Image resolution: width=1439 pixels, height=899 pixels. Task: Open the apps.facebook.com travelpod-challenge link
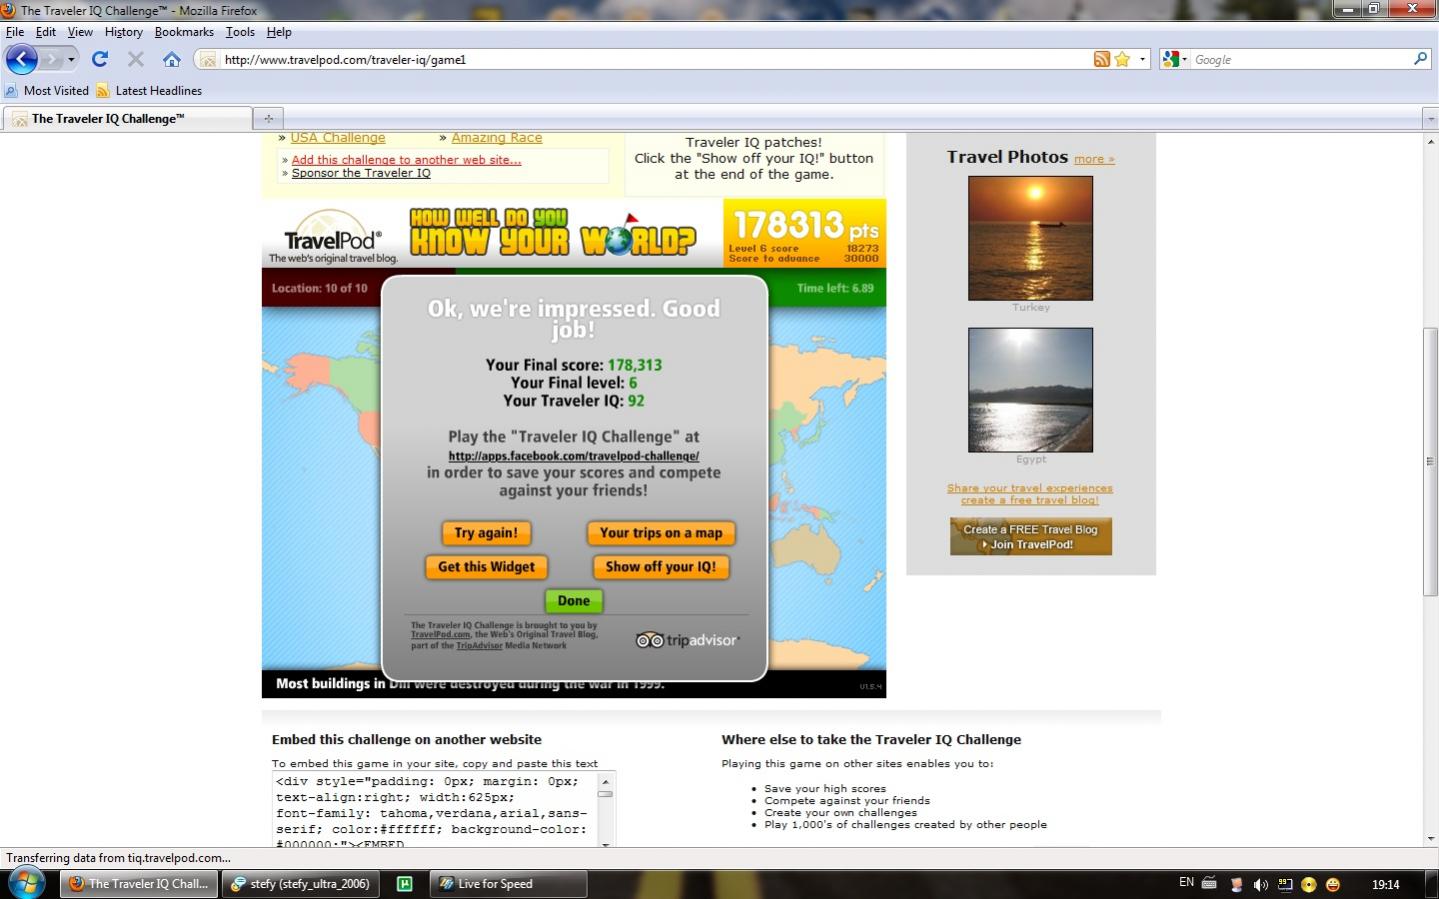click(x=574, y=456)
